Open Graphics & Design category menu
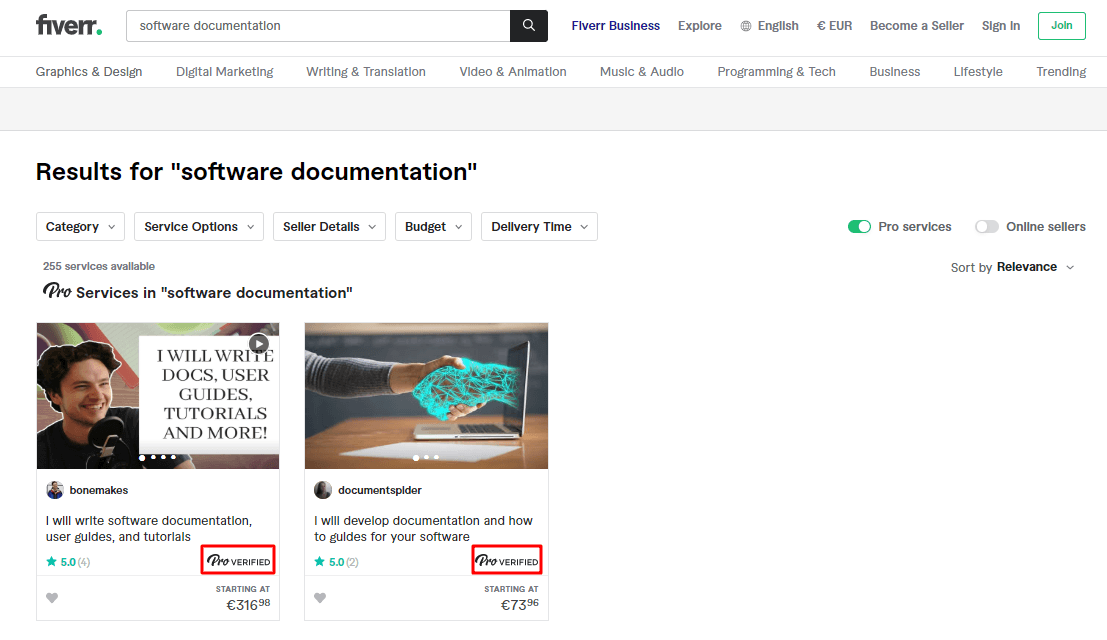Image resolution: width=1107 pixels, height=640 pixels. [89, 72]
